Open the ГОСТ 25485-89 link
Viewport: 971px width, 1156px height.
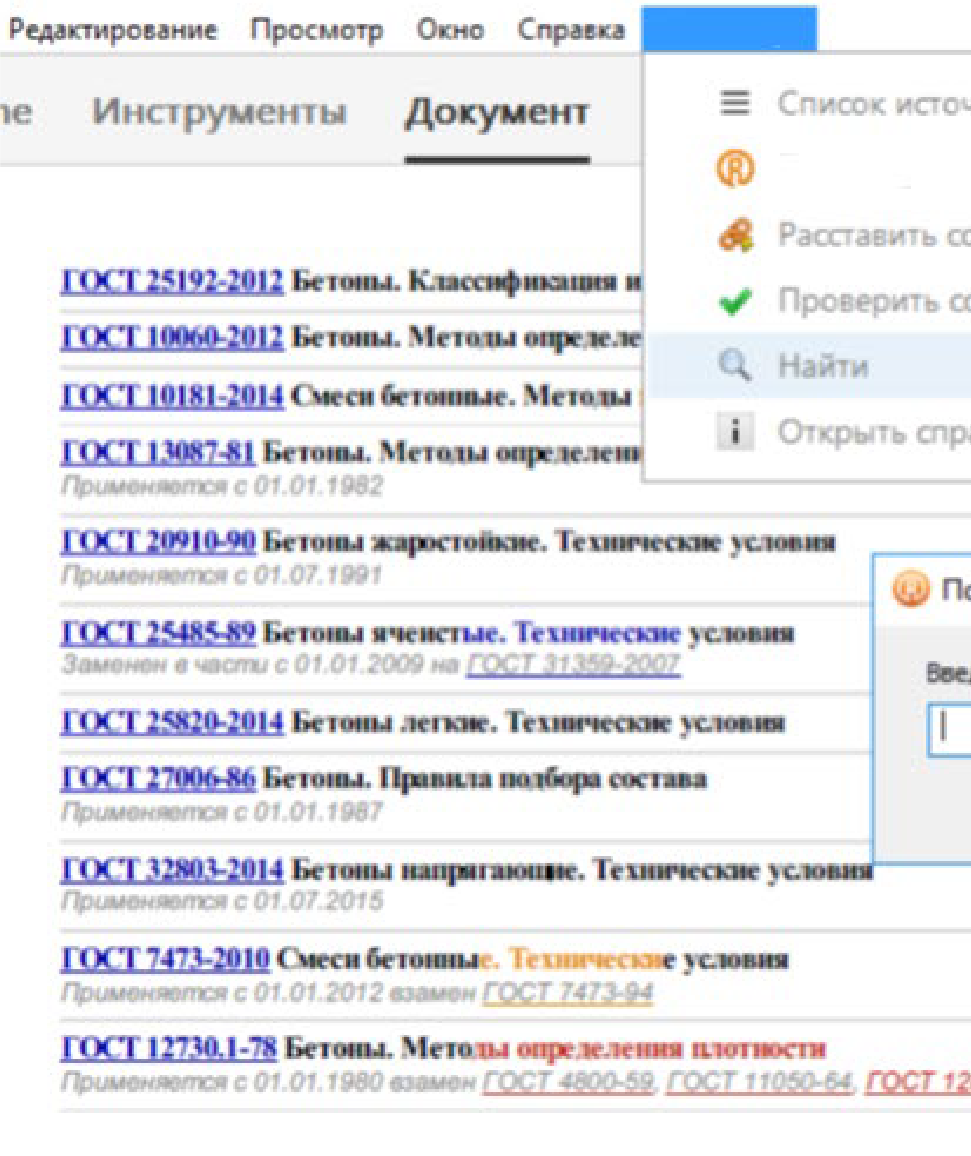(x=158, y=633)
